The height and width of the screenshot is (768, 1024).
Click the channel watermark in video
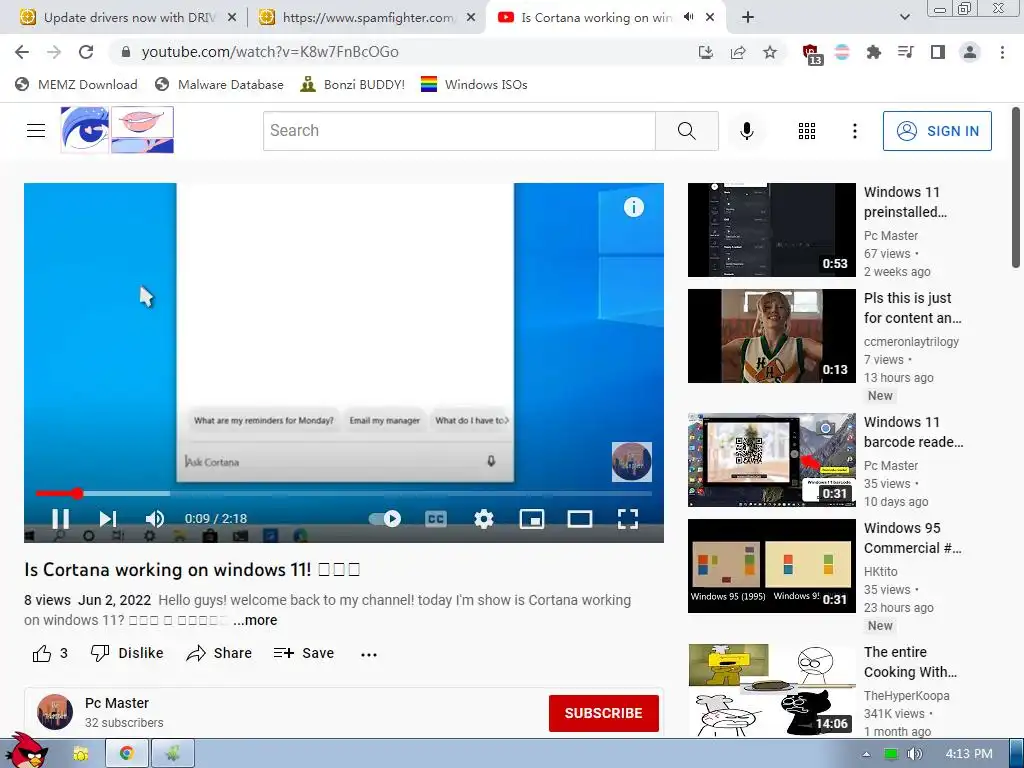pyautogui.click(x=632, y=462)
